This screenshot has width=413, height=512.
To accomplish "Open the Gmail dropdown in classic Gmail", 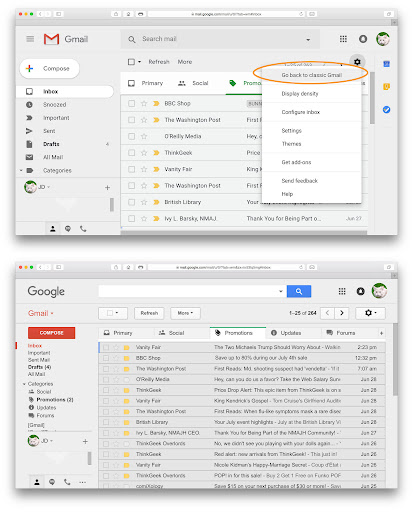I will tap(41, 313).
